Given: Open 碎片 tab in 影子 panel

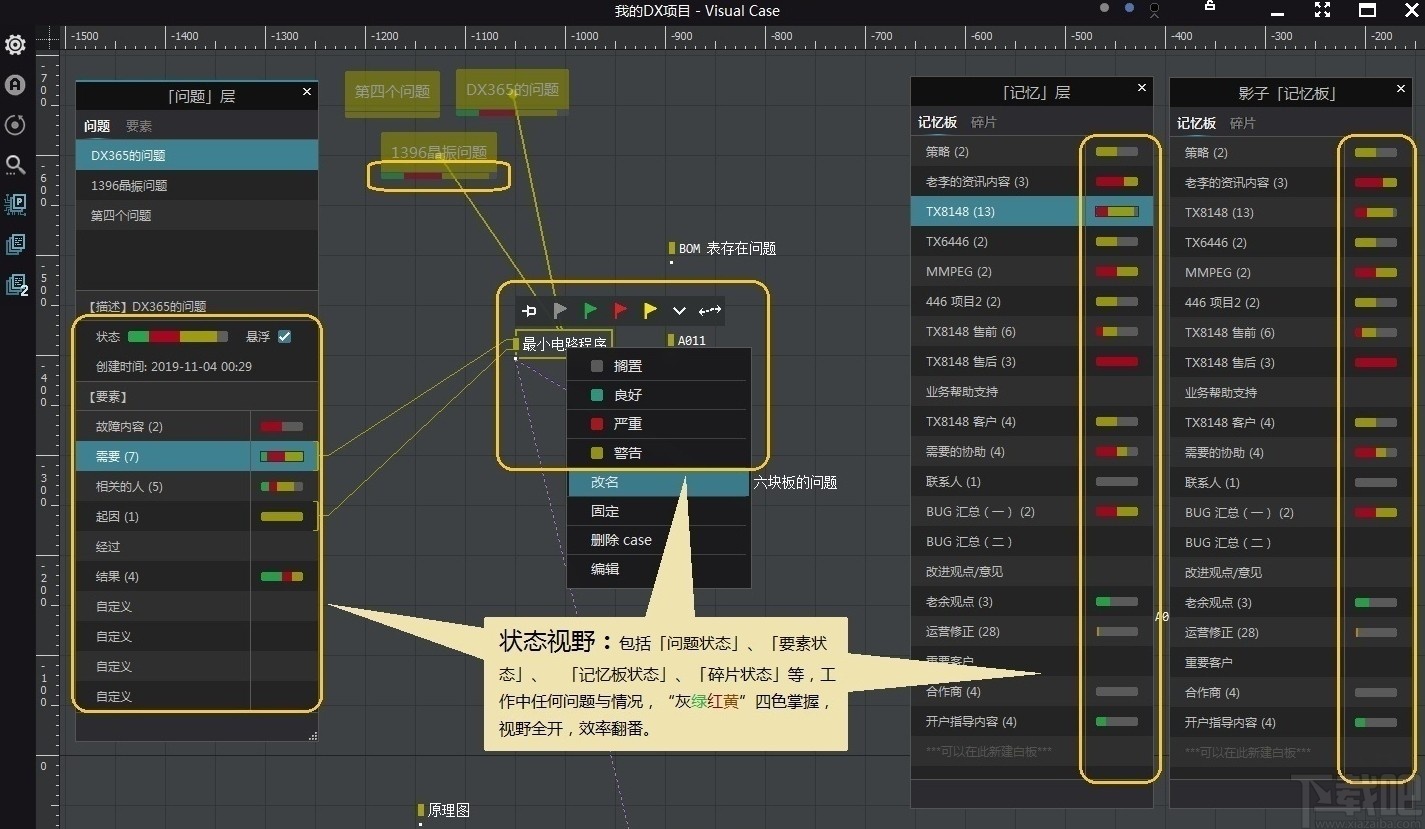Looking at the screenshot, I should pyautogui.click(x=1243, y=123).
